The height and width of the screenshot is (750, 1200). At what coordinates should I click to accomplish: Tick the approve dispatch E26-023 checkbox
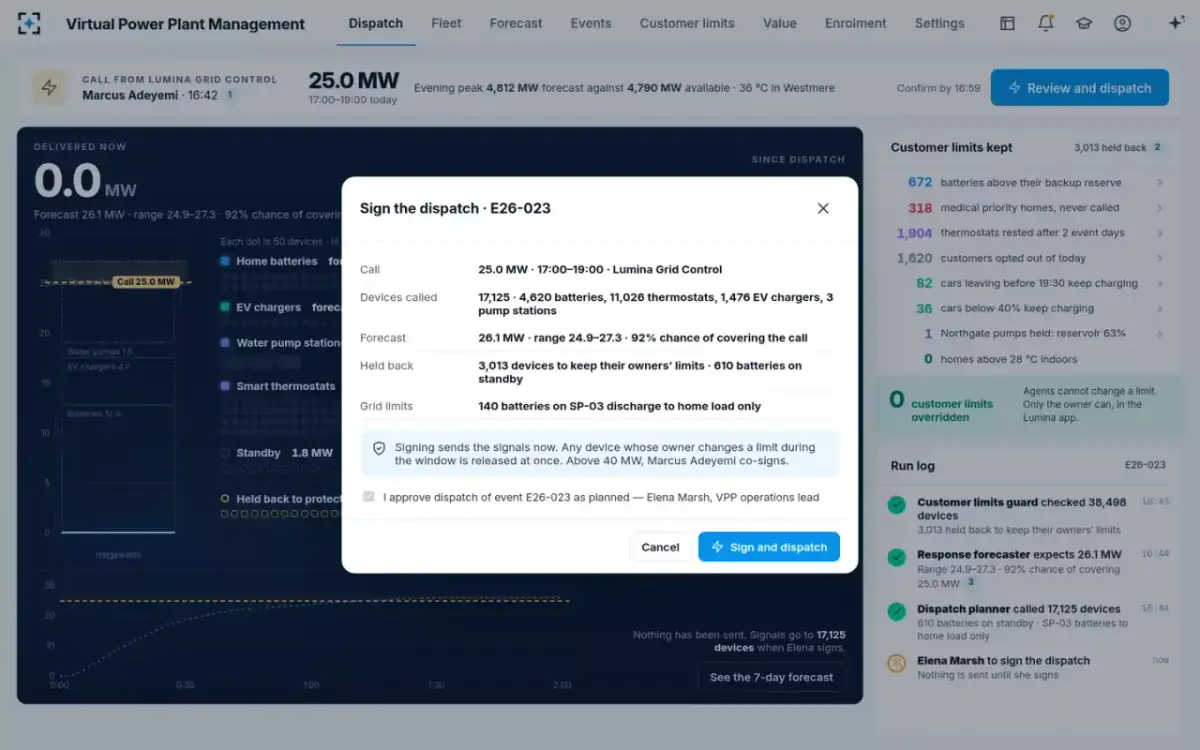(x=368, y=496)
